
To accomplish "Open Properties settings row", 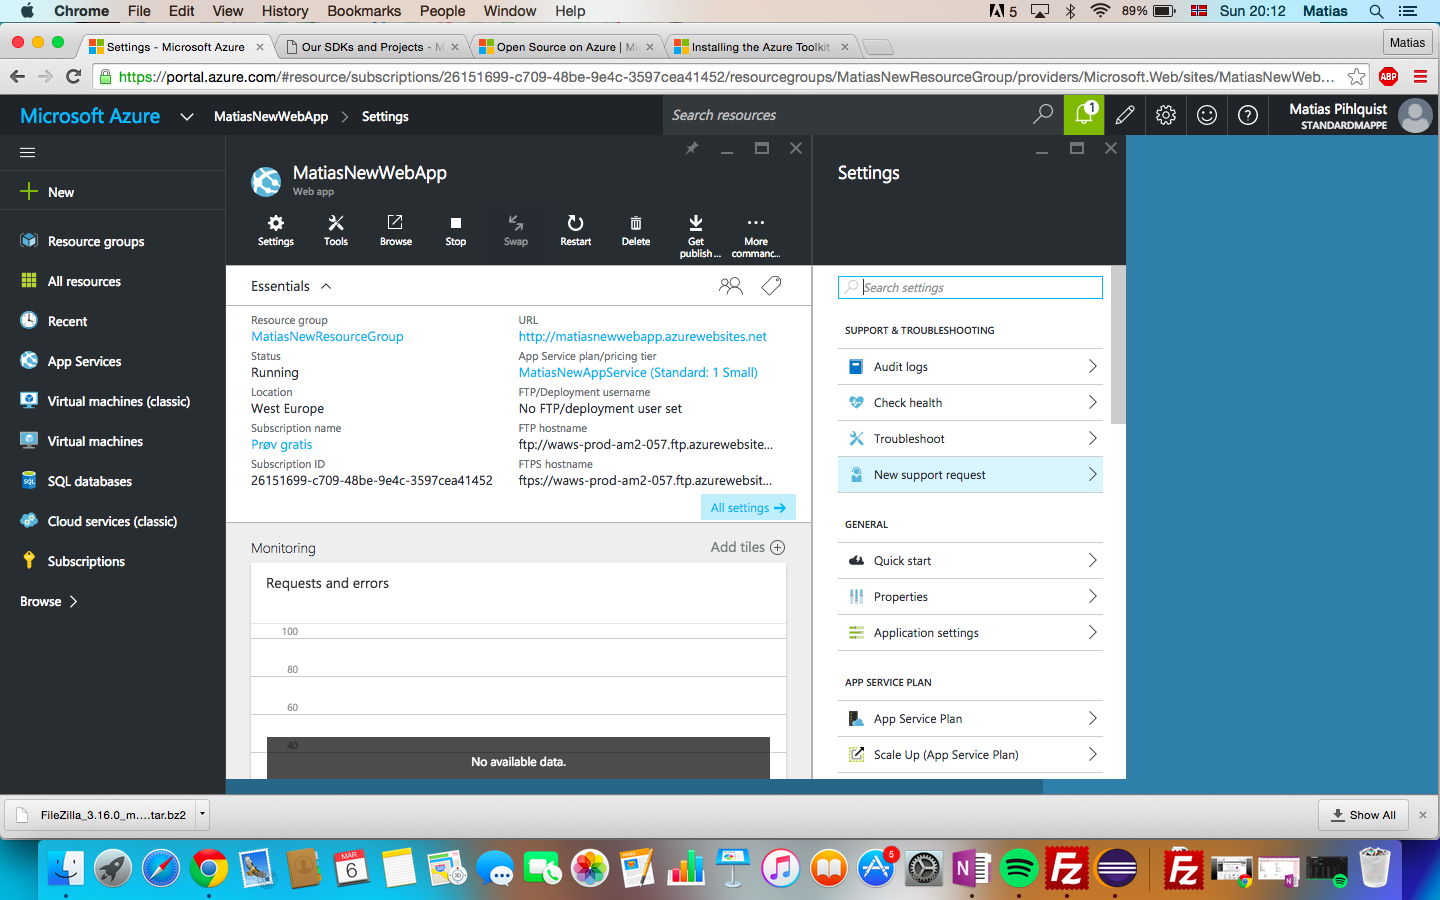I will (970, 597).
